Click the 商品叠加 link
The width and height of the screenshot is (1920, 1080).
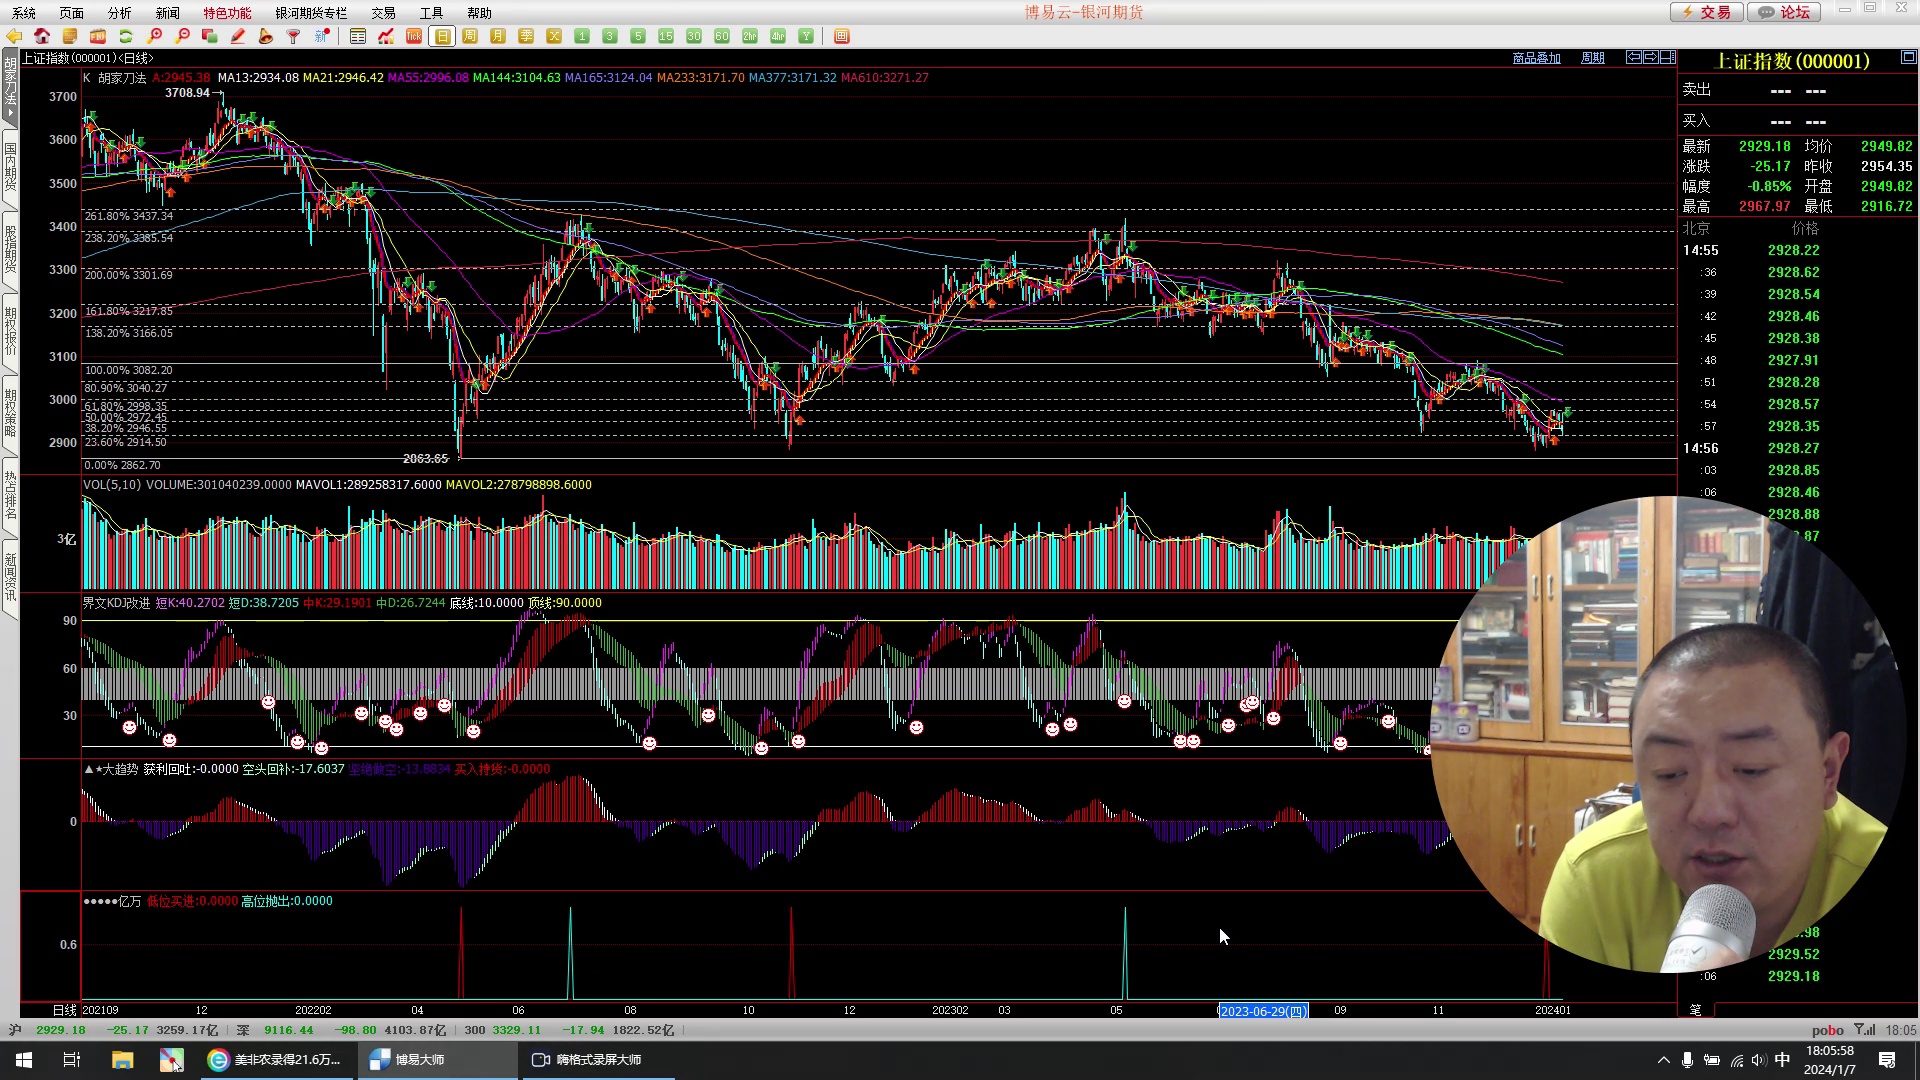coord(1536,58)
